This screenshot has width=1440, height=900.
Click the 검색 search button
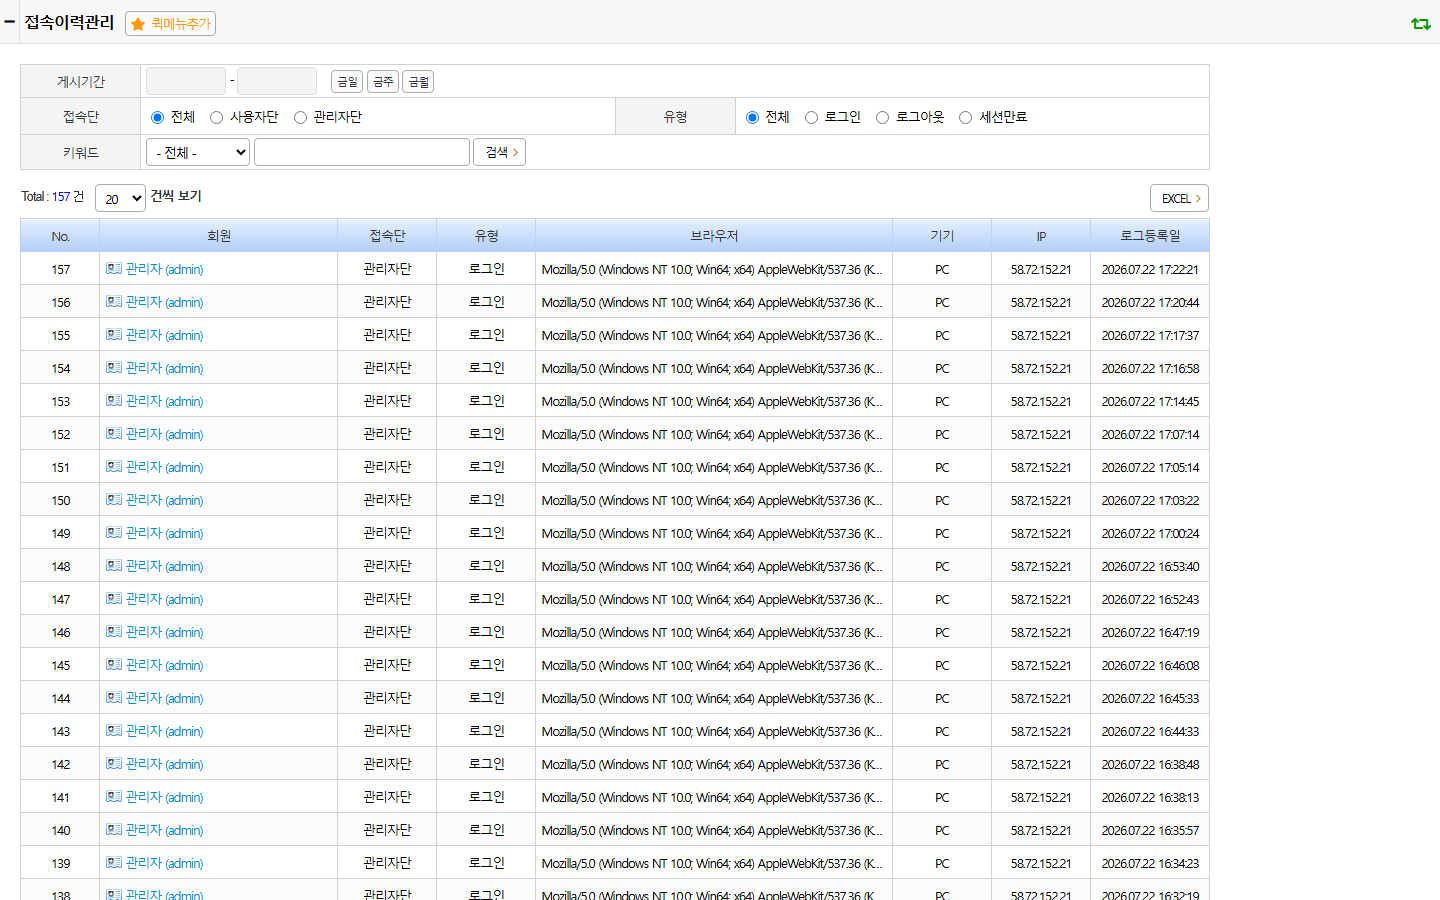click(x=500, y=152)
